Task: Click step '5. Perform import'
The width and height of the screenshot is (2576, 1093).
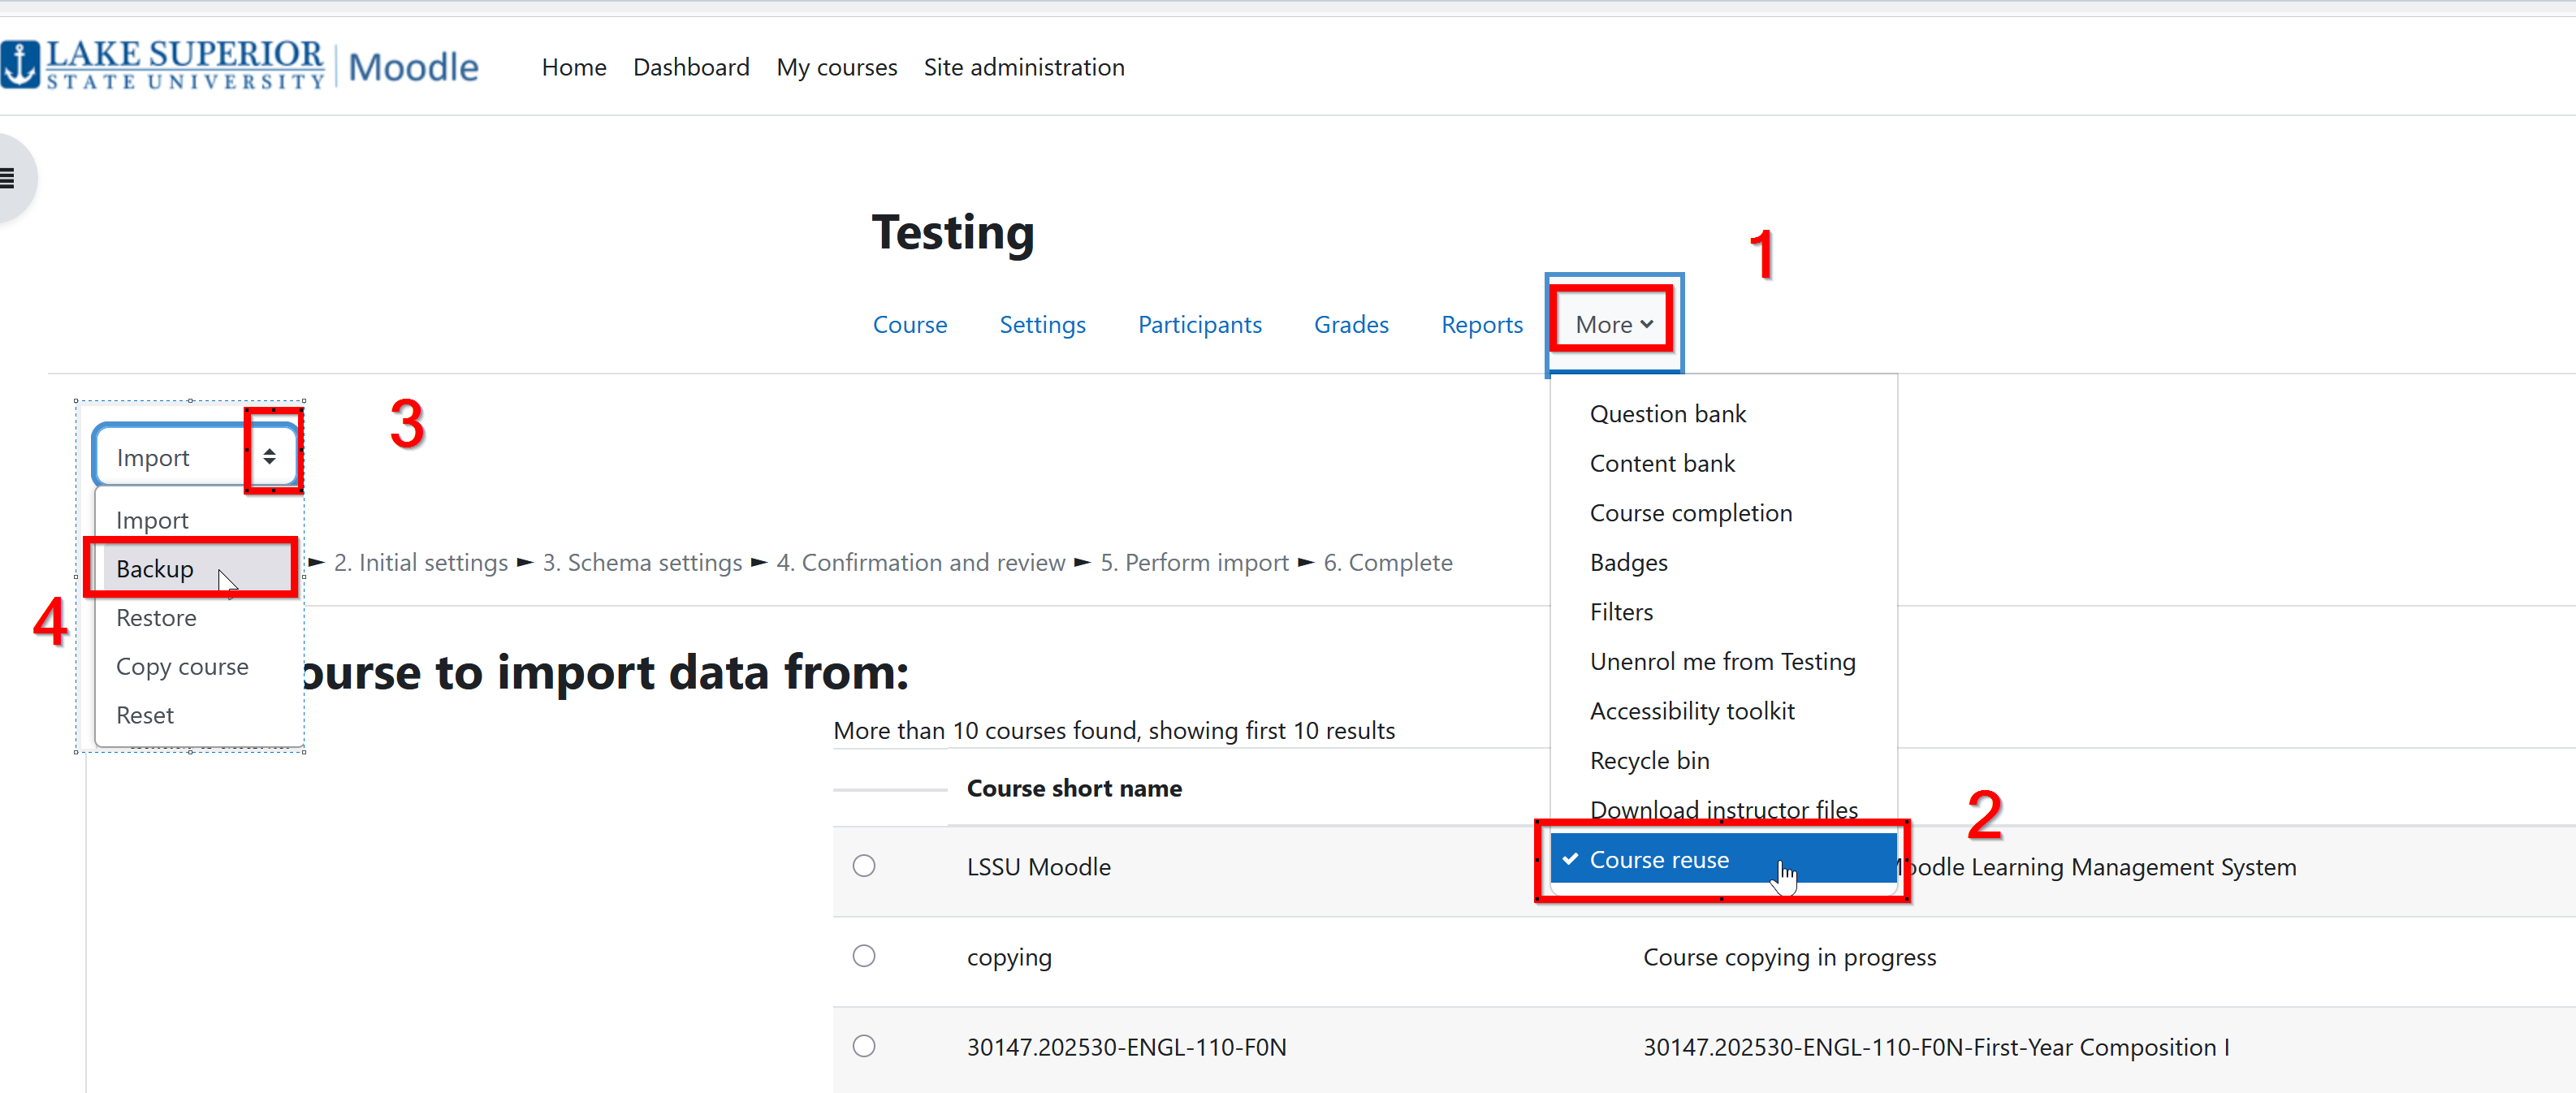Action: click(1194, 563)
